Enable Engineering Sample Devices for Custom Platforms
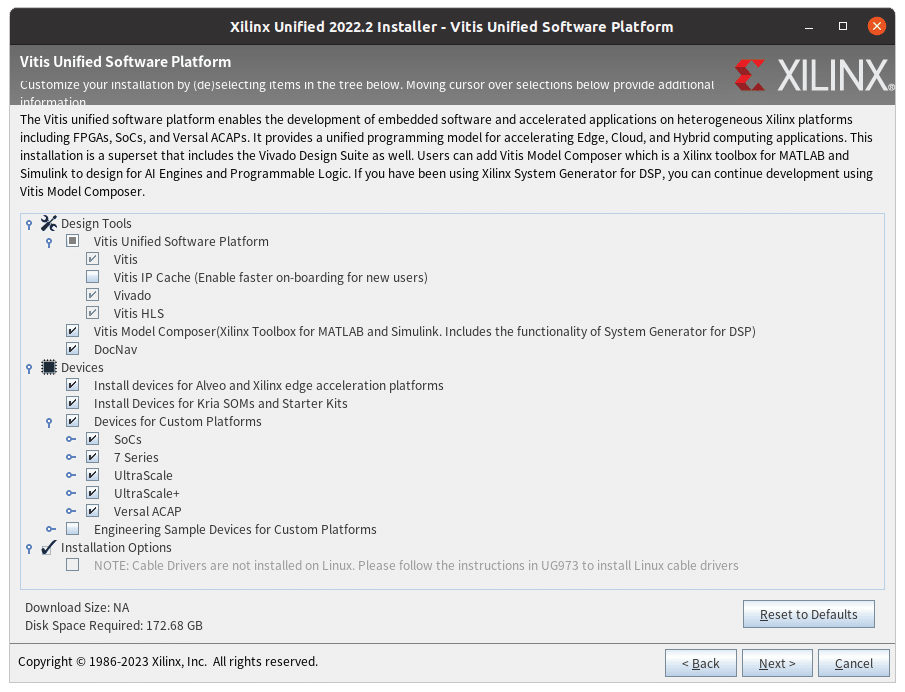Viewport: 905px width, 692px height. 72,529
